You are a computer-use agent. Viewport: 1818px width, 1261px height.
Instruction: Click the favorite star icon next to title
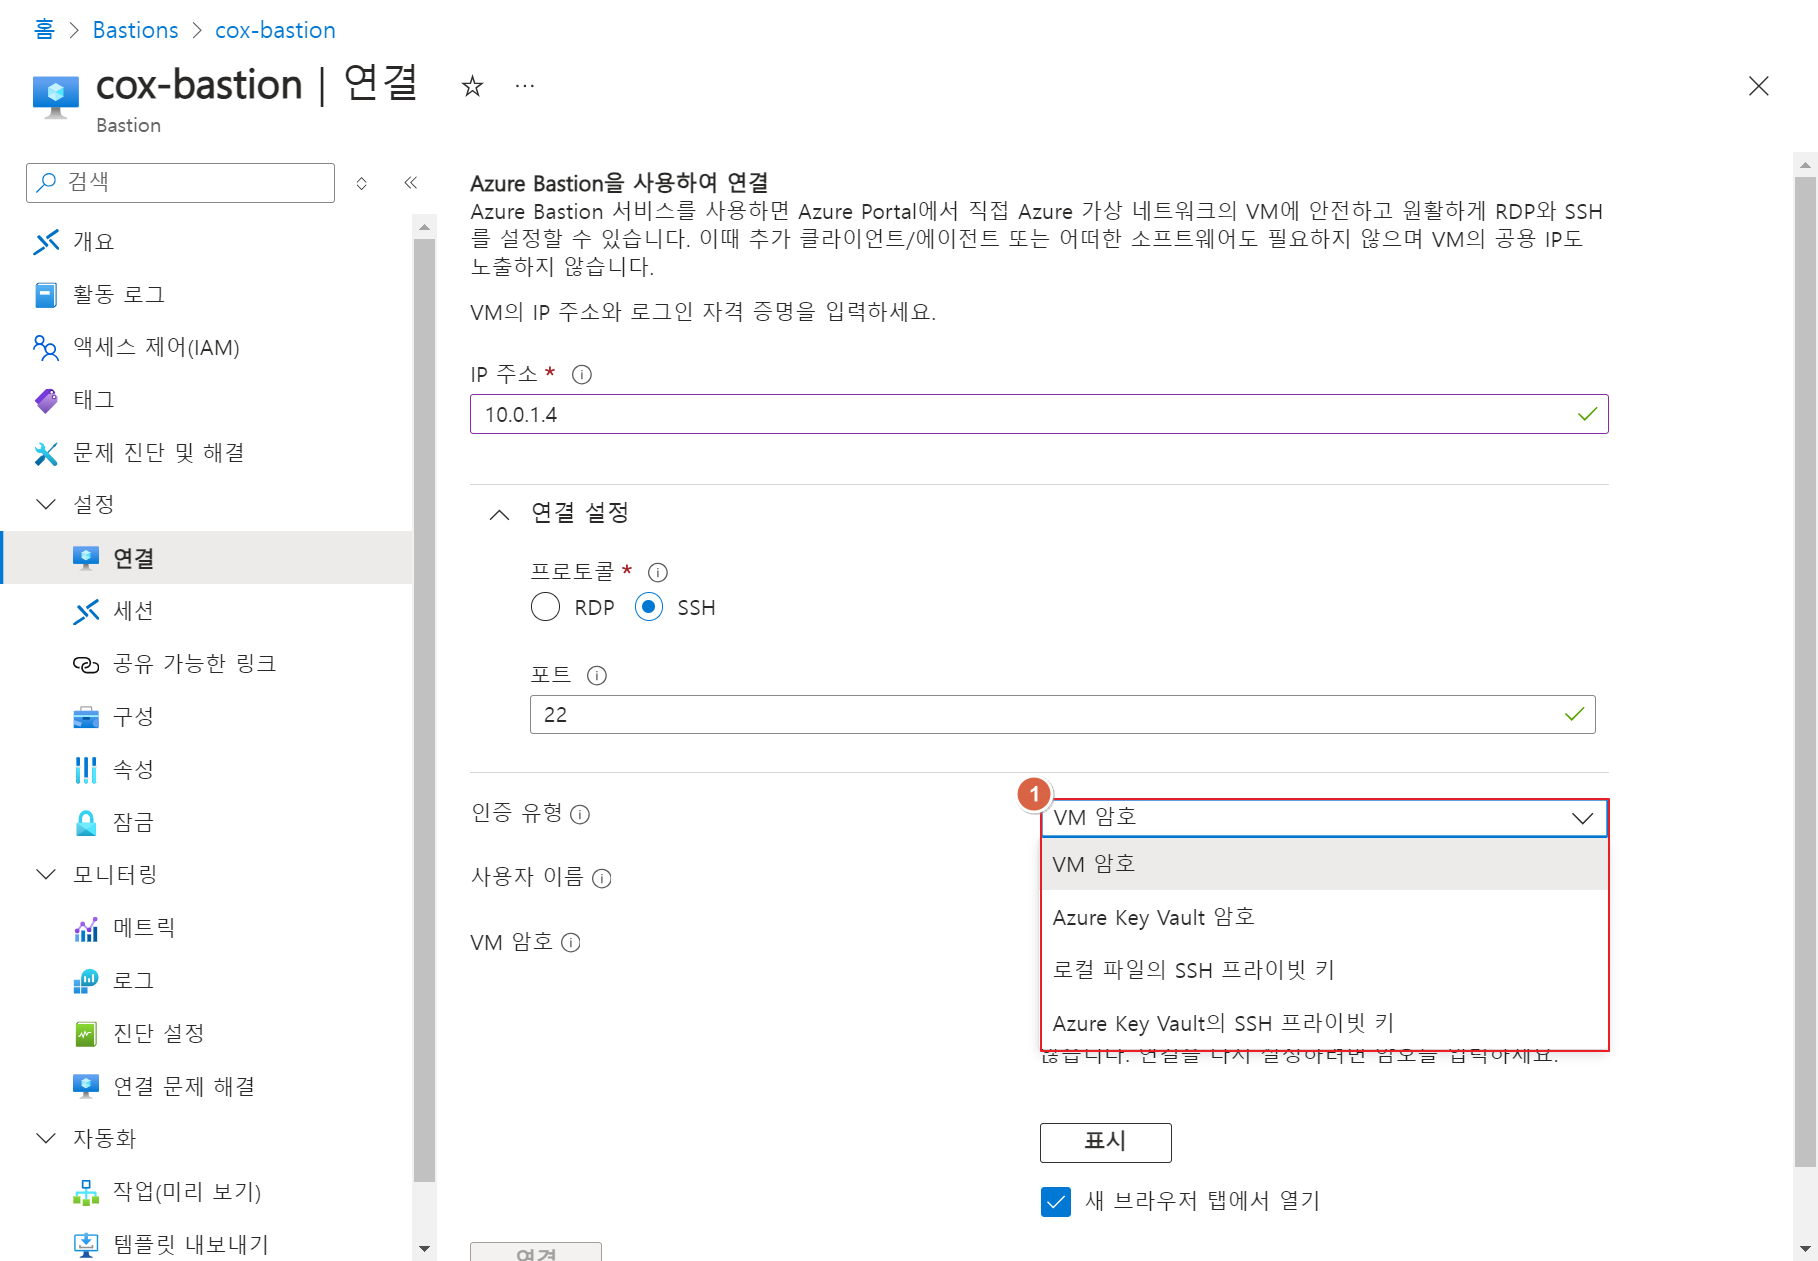(472, 86)
